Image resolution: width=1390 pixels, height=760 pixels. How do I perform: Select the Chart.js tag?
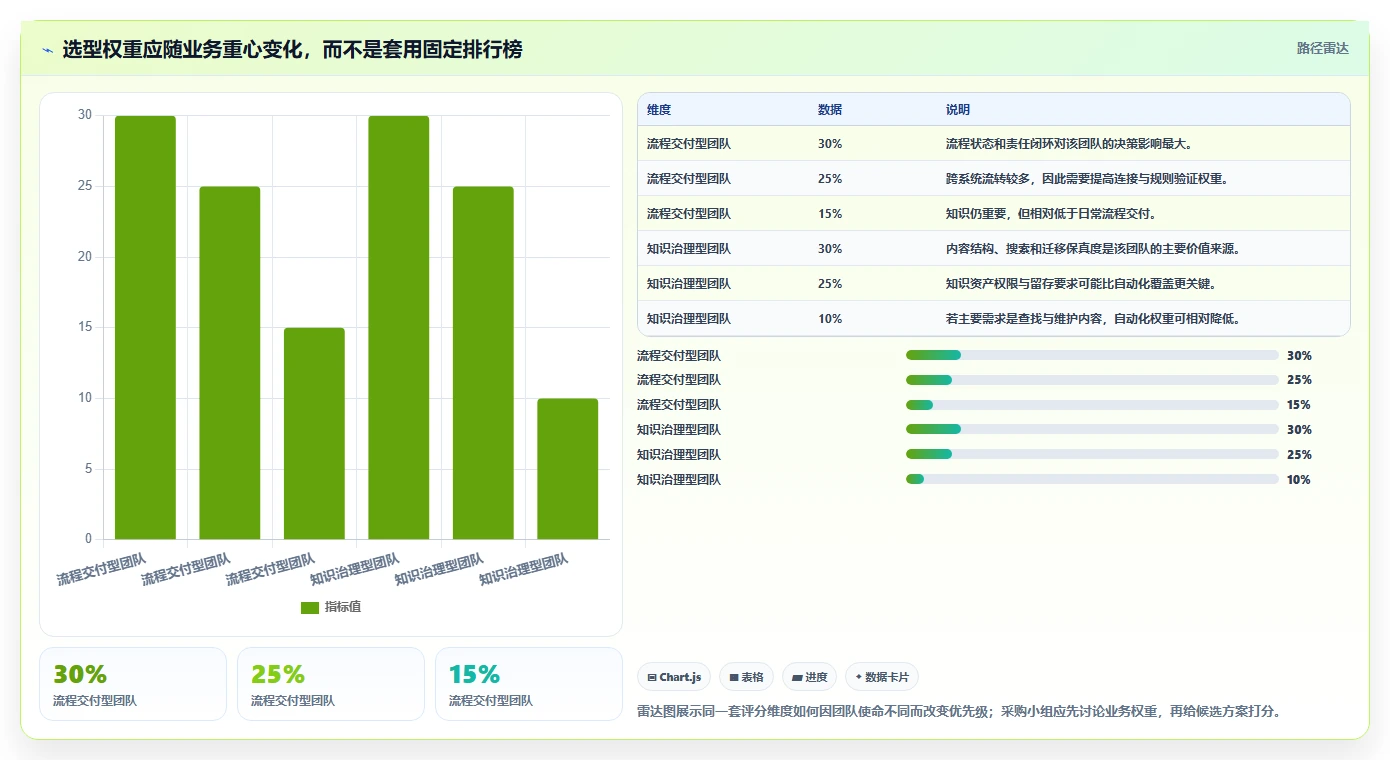(x=675, y=677)
